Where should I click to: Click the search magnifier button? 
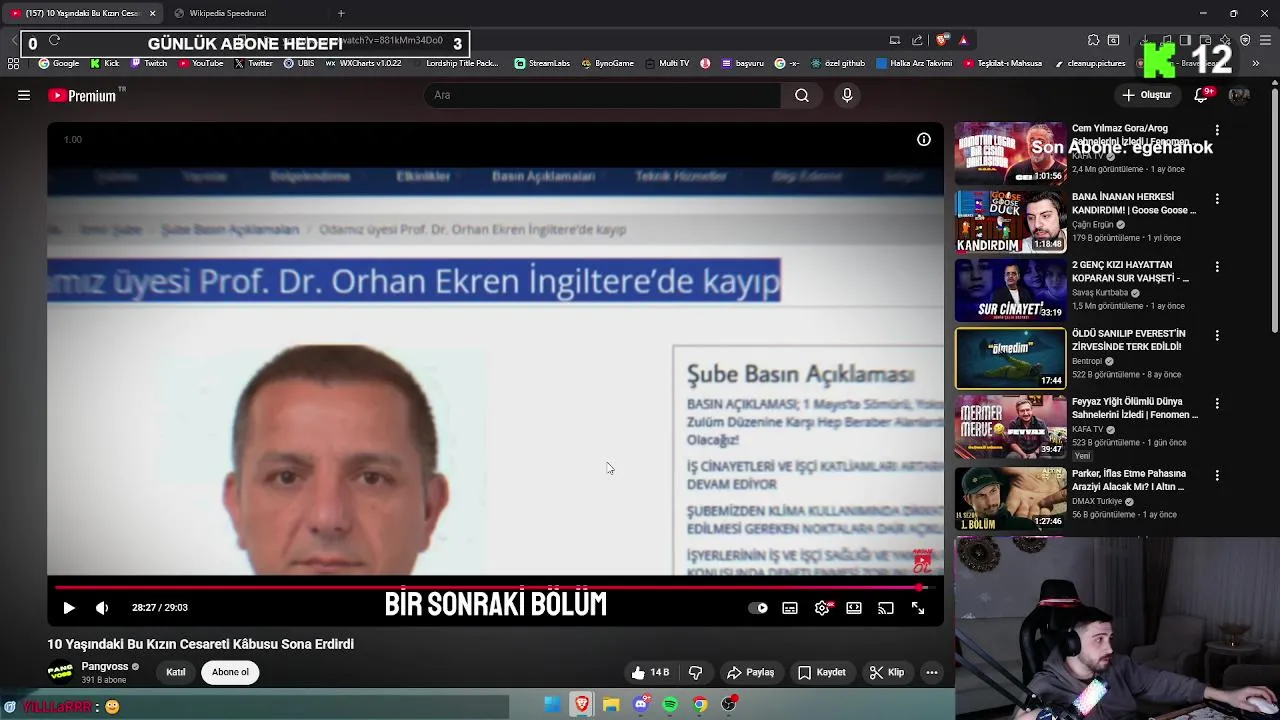[801, 95]
